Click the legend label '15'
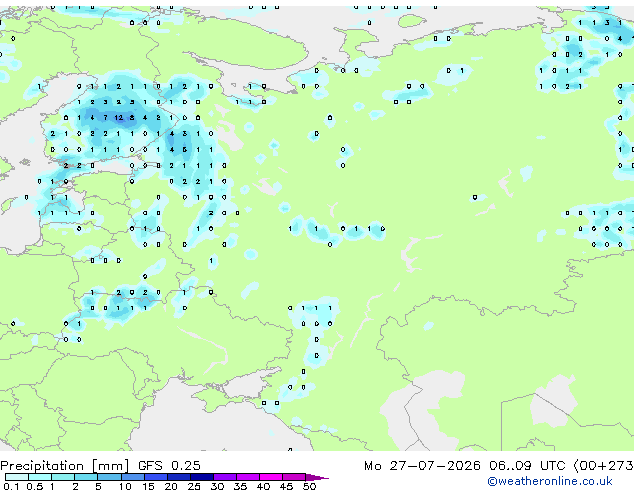634x490 pixels. pyautogui.click(x=148, y=486)
